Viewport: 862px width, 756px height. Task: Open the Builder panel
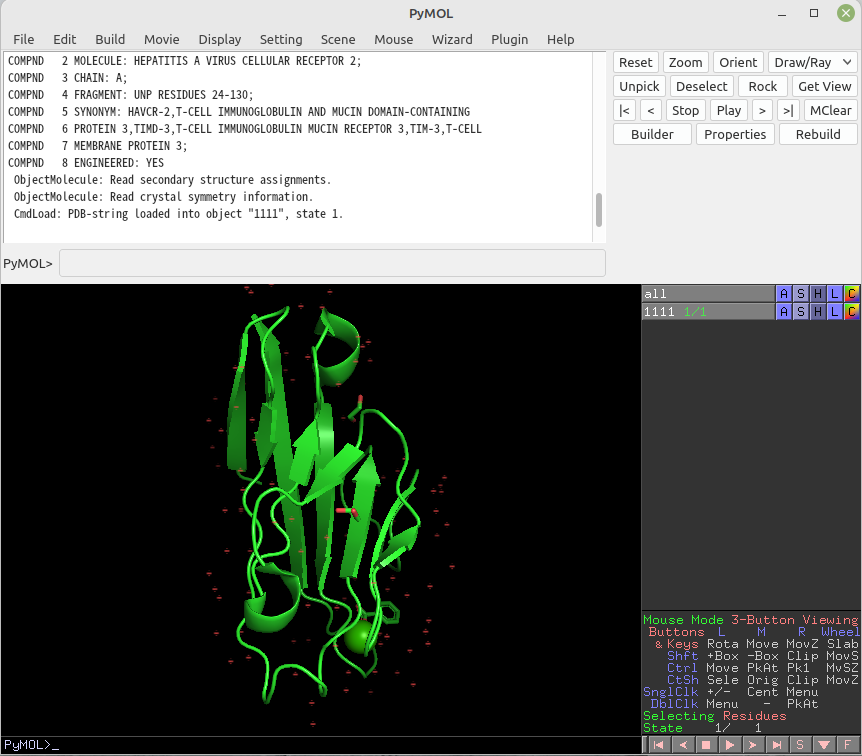[651, 133]
